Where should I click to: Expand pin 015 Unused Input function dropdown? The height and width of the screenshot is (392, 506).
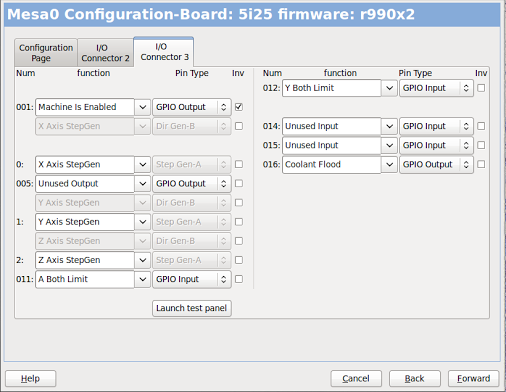[x=389, y=145]
